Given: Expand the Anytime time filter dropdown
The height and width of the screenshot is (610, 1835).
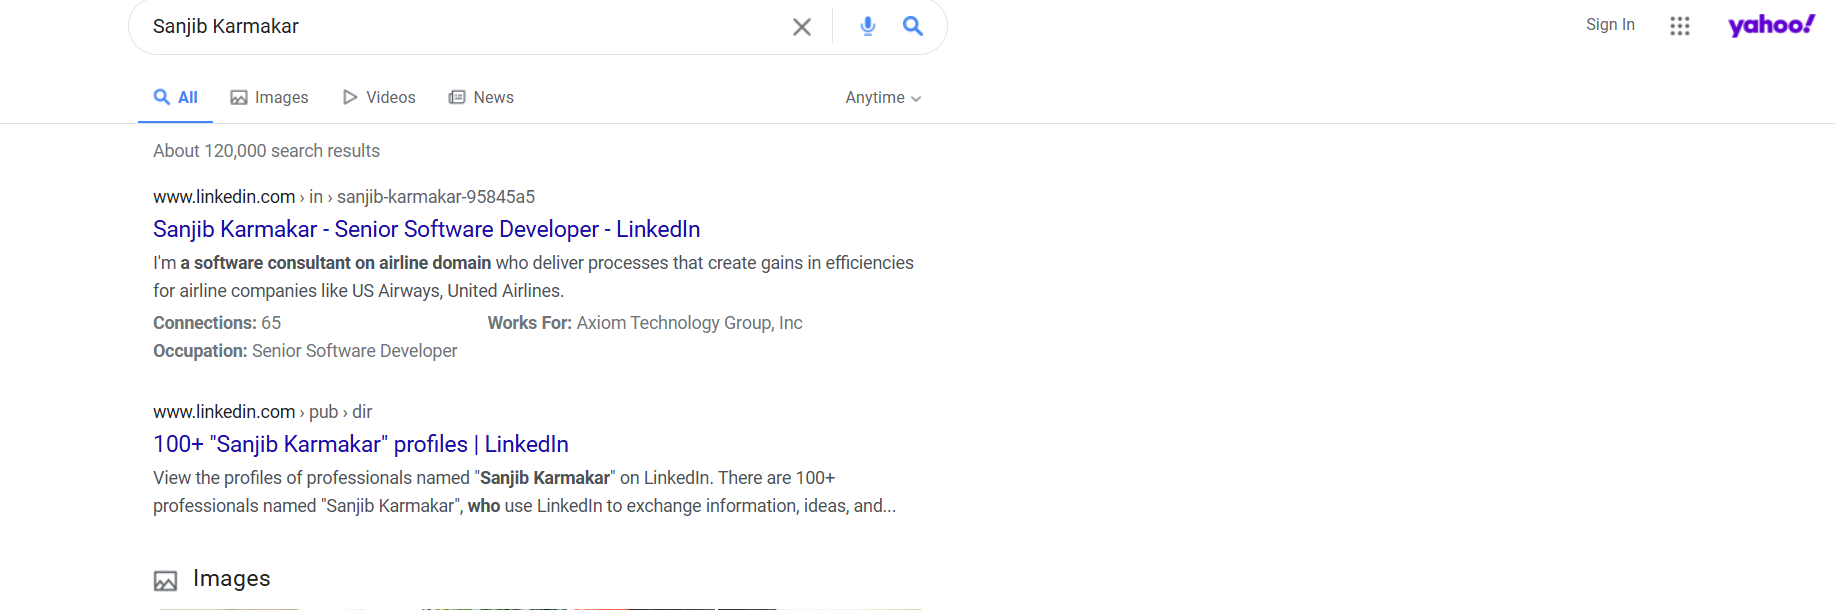Looking at the screenshot, I should [x=882, y=98].
